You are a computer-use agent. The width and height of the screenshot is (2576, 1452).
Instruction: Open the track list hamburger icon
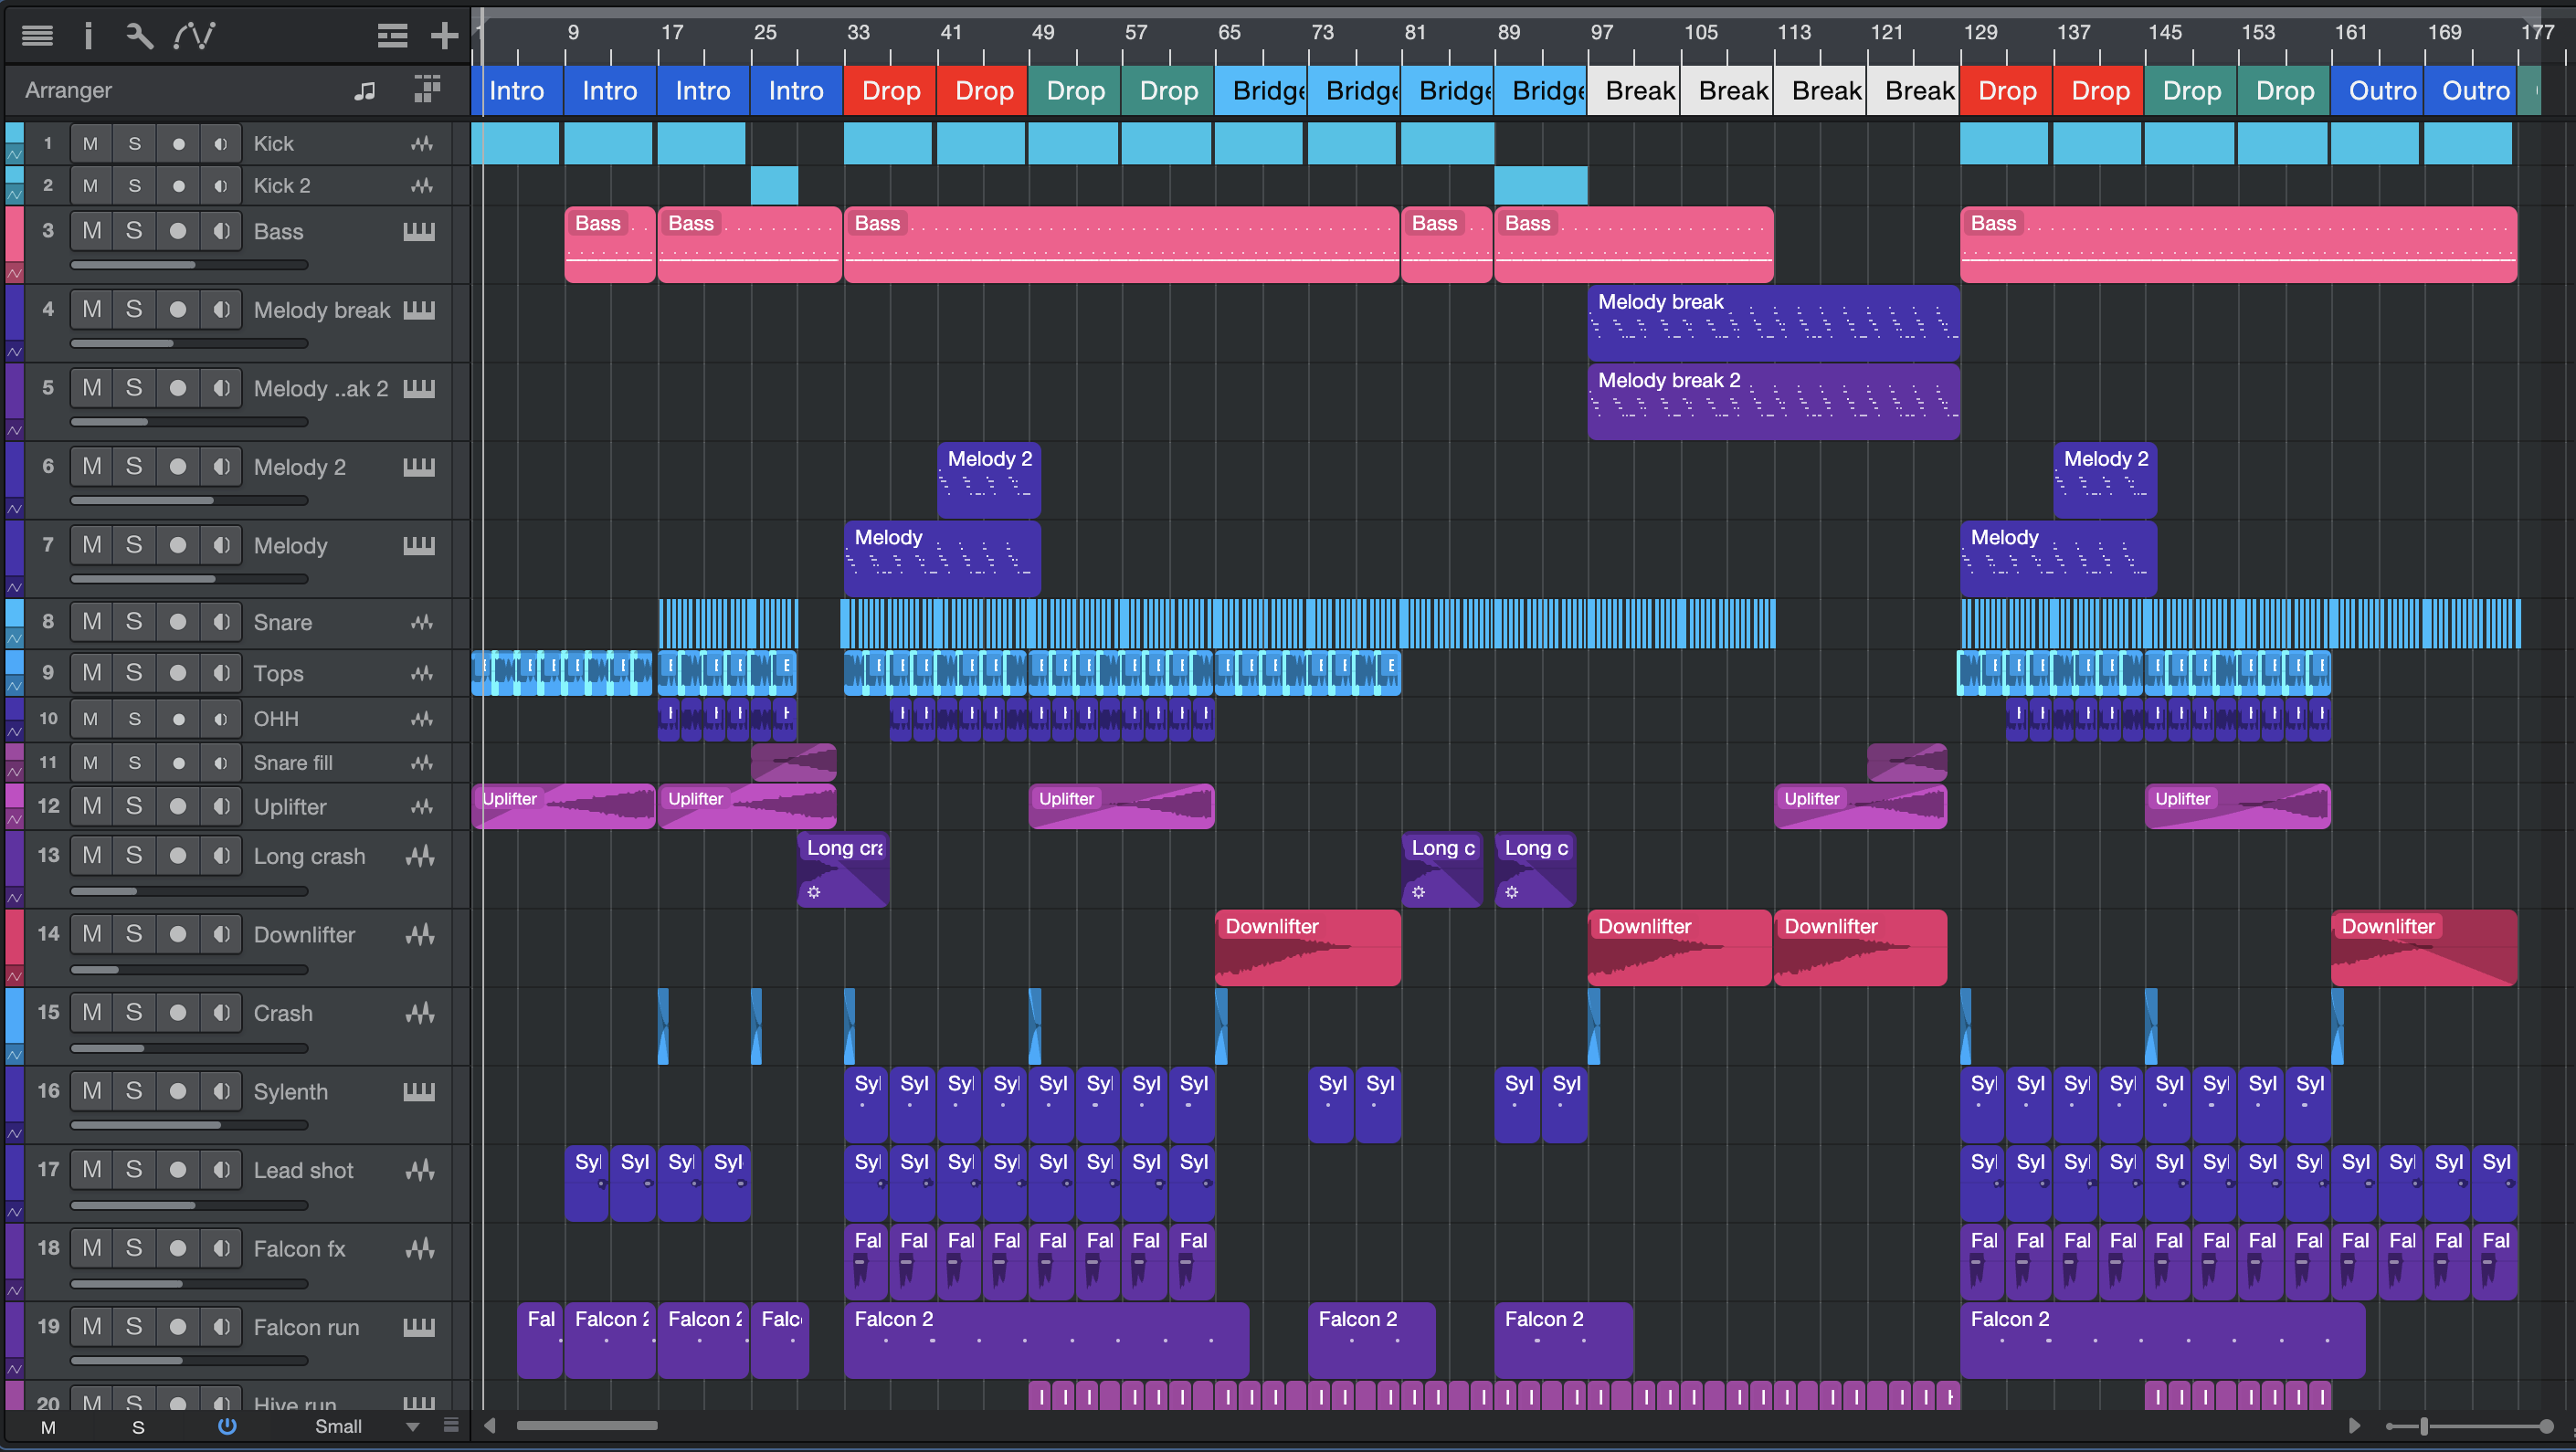coord(37,36)
